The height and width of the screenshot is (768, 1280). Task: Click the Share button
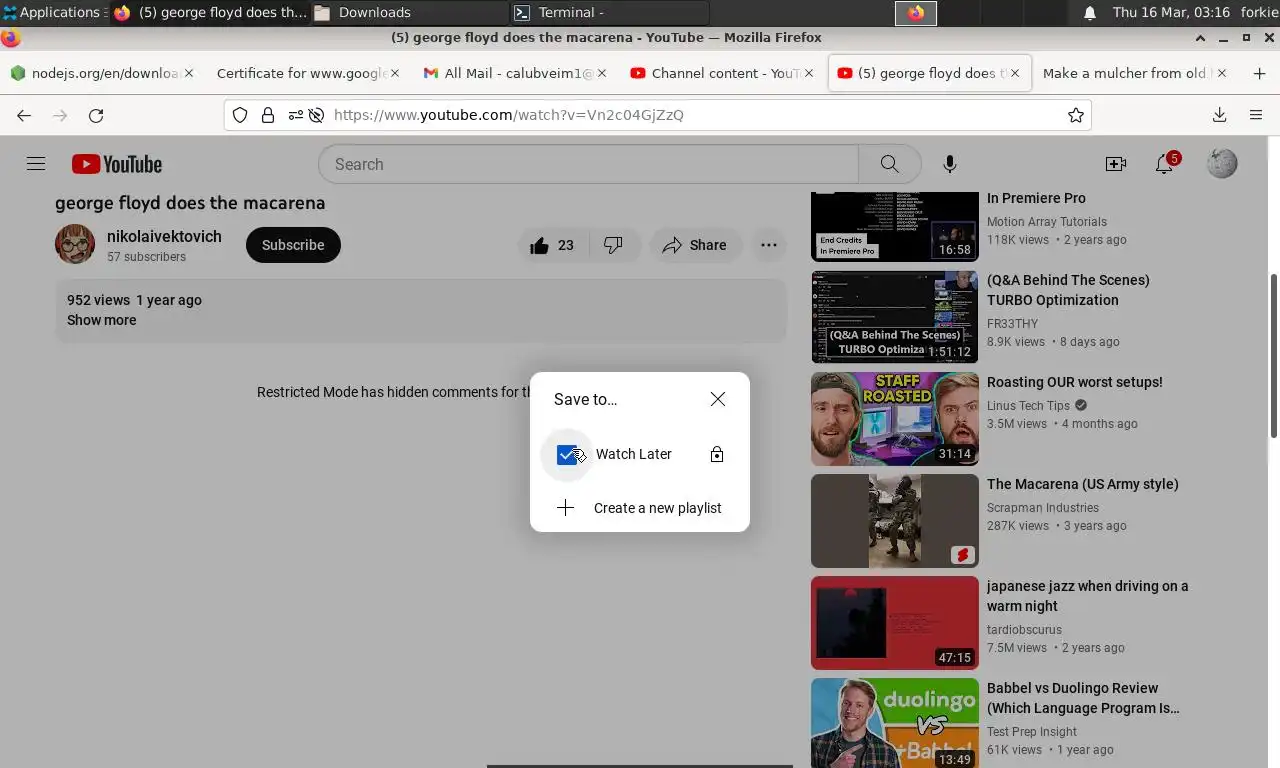tap(695, 245)
